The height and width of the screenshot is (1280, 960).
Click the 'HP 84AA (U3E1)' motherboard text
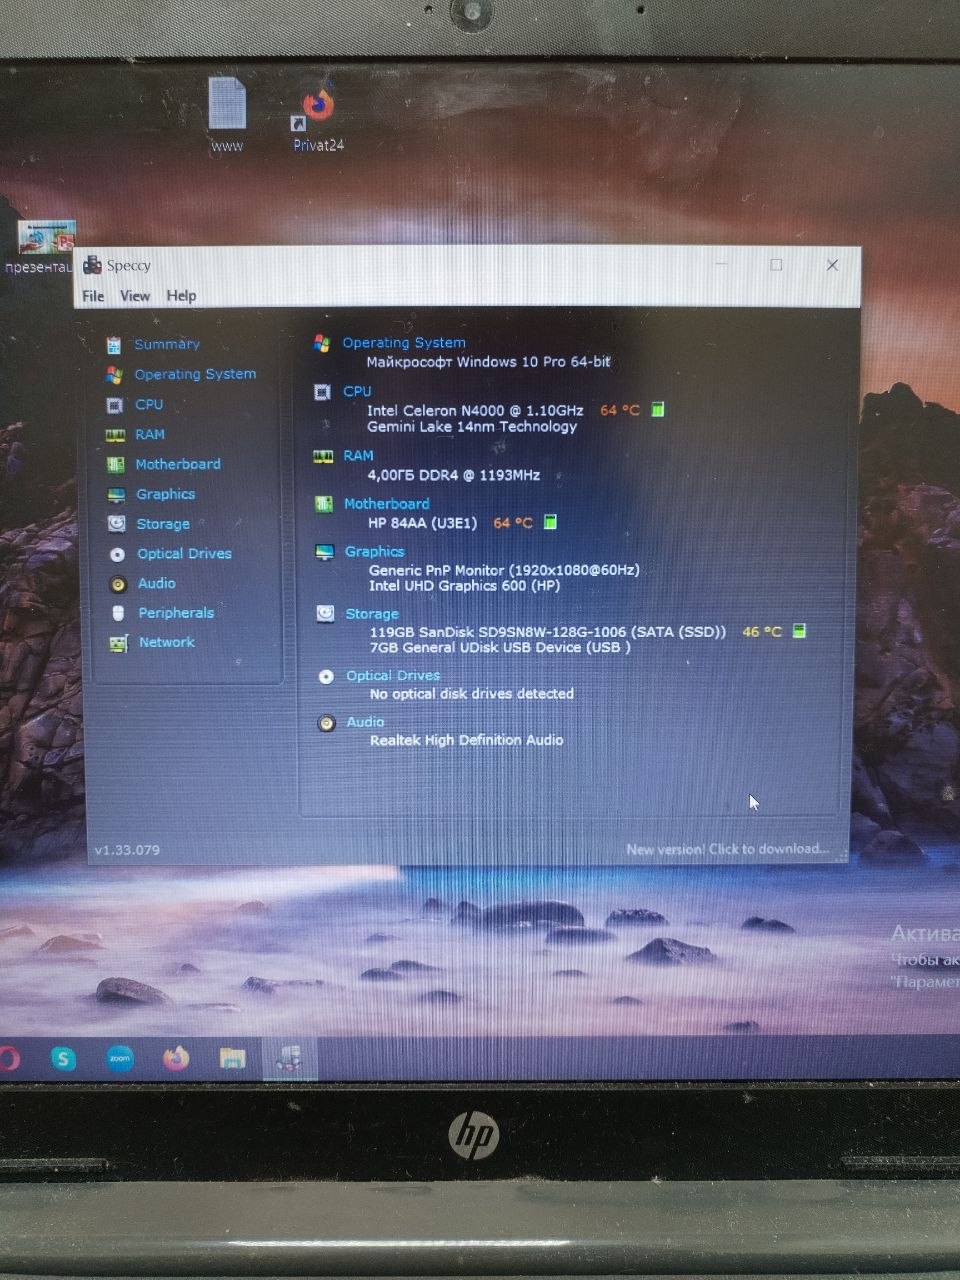point(423,523)
